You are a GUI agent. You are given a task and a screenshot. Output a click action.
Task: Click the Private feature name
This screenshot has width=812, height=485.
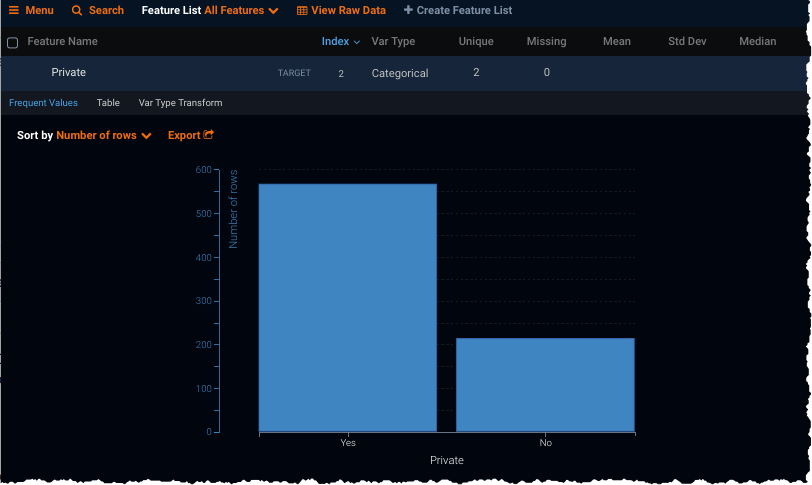click(69, 73)
